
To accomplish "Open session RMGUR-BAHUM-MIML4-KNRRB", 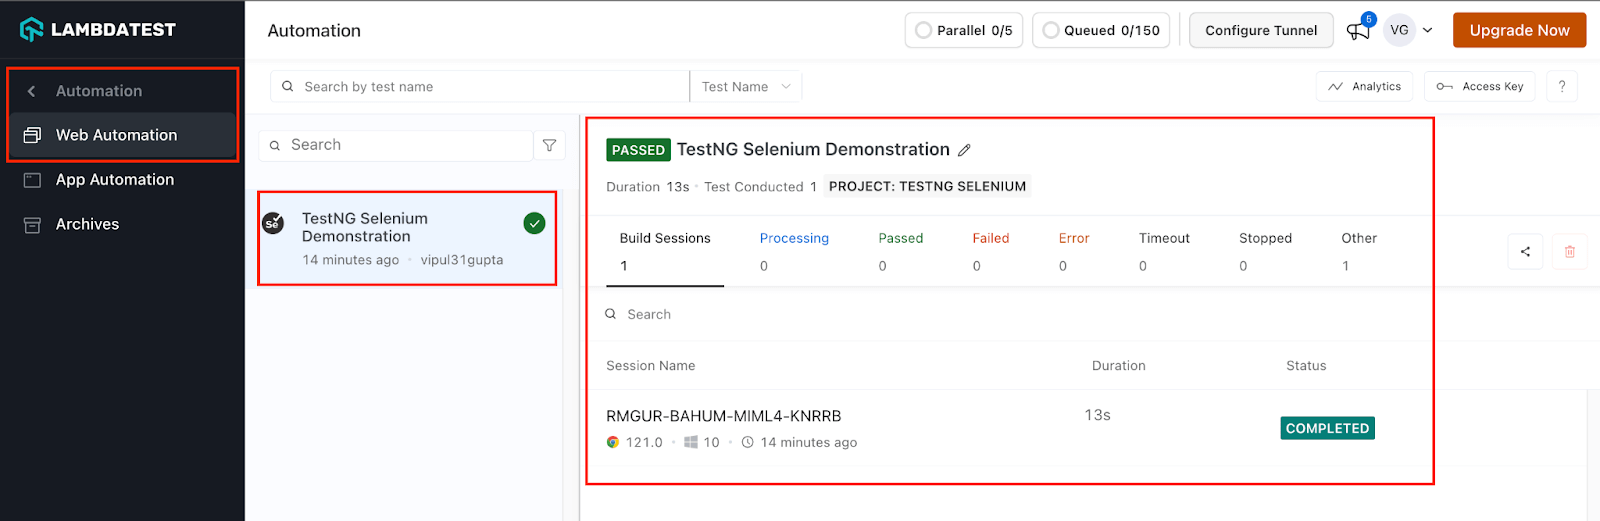I will 724,416.
